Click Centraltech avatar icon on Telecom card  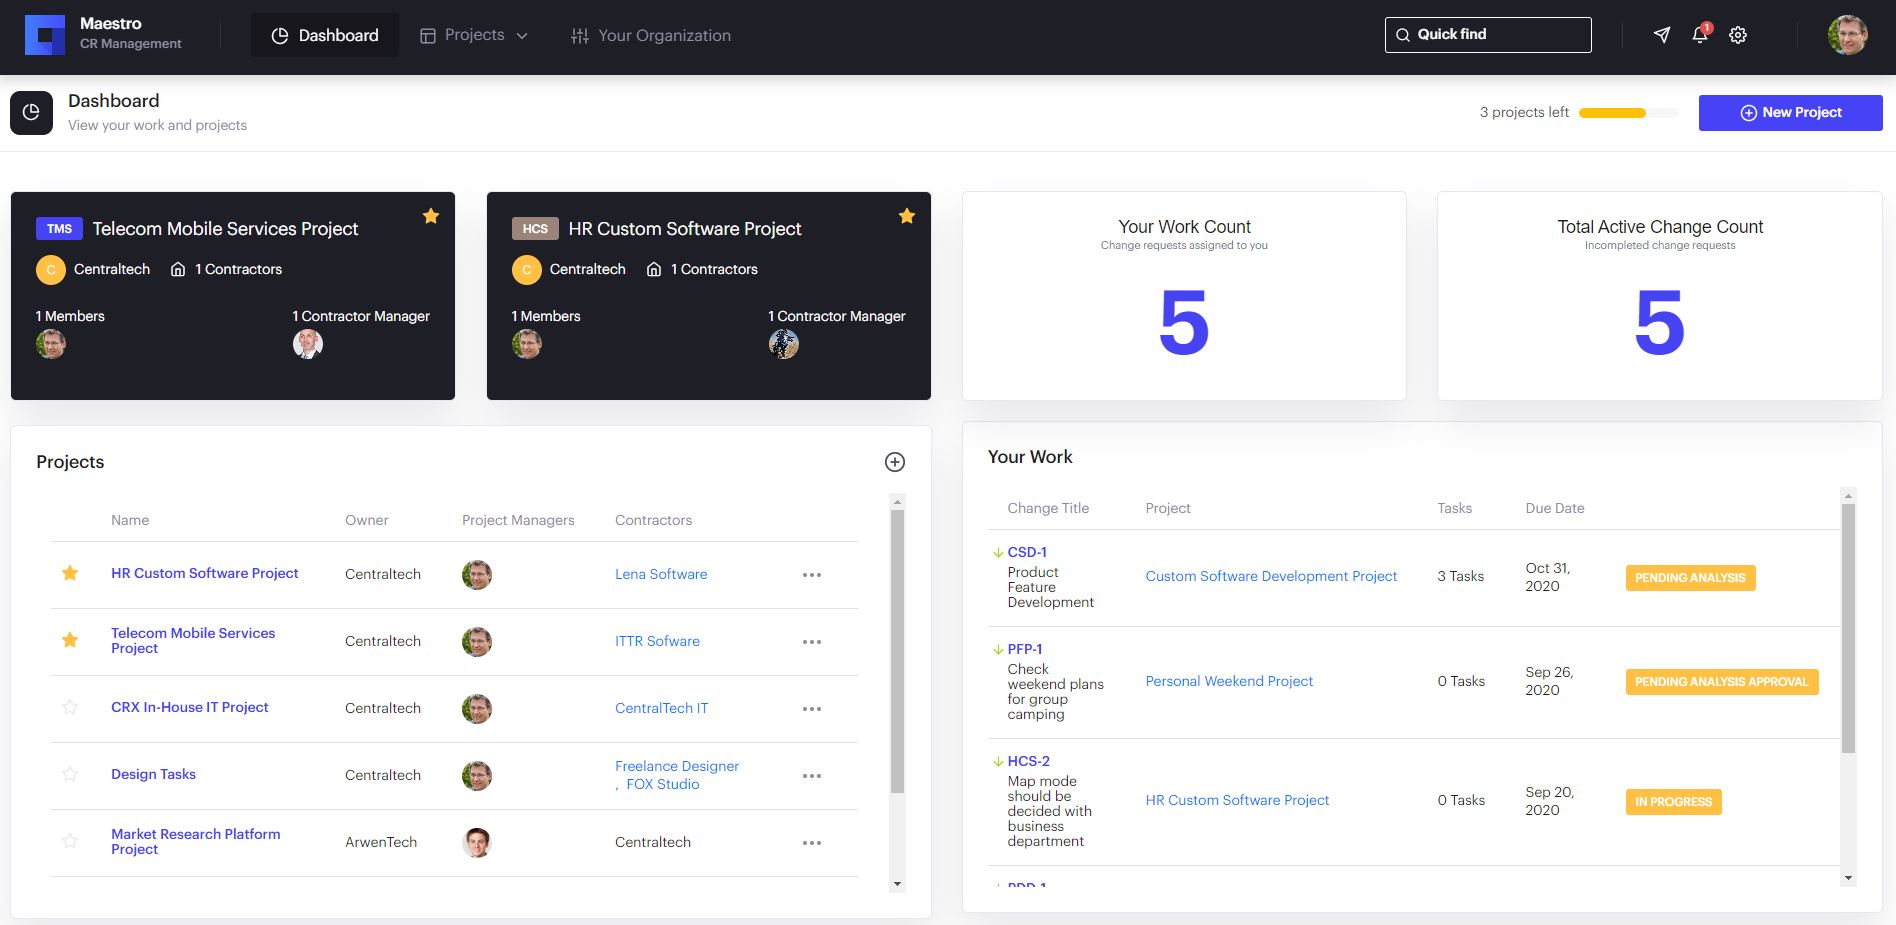tap(51, 270)
